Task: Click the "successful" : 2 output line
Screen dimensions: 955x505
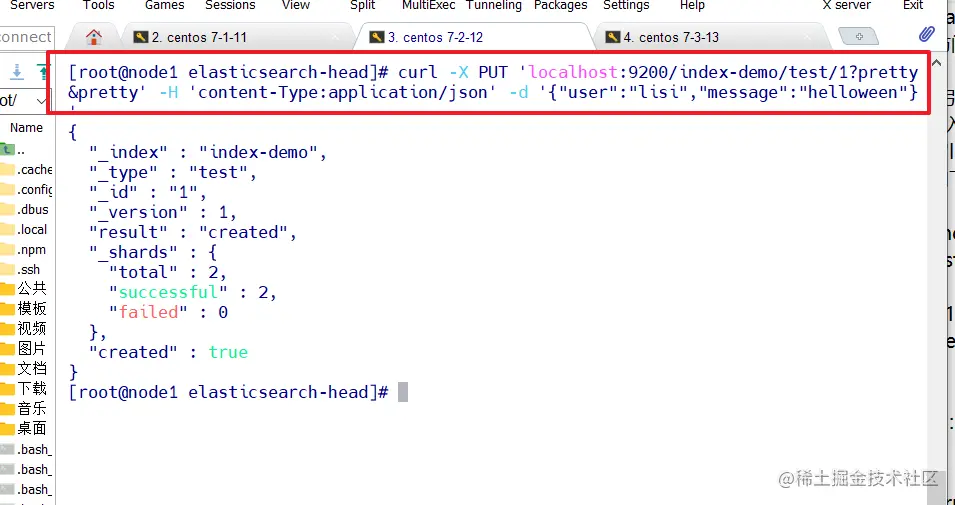Action: click(x=193, y=292)
